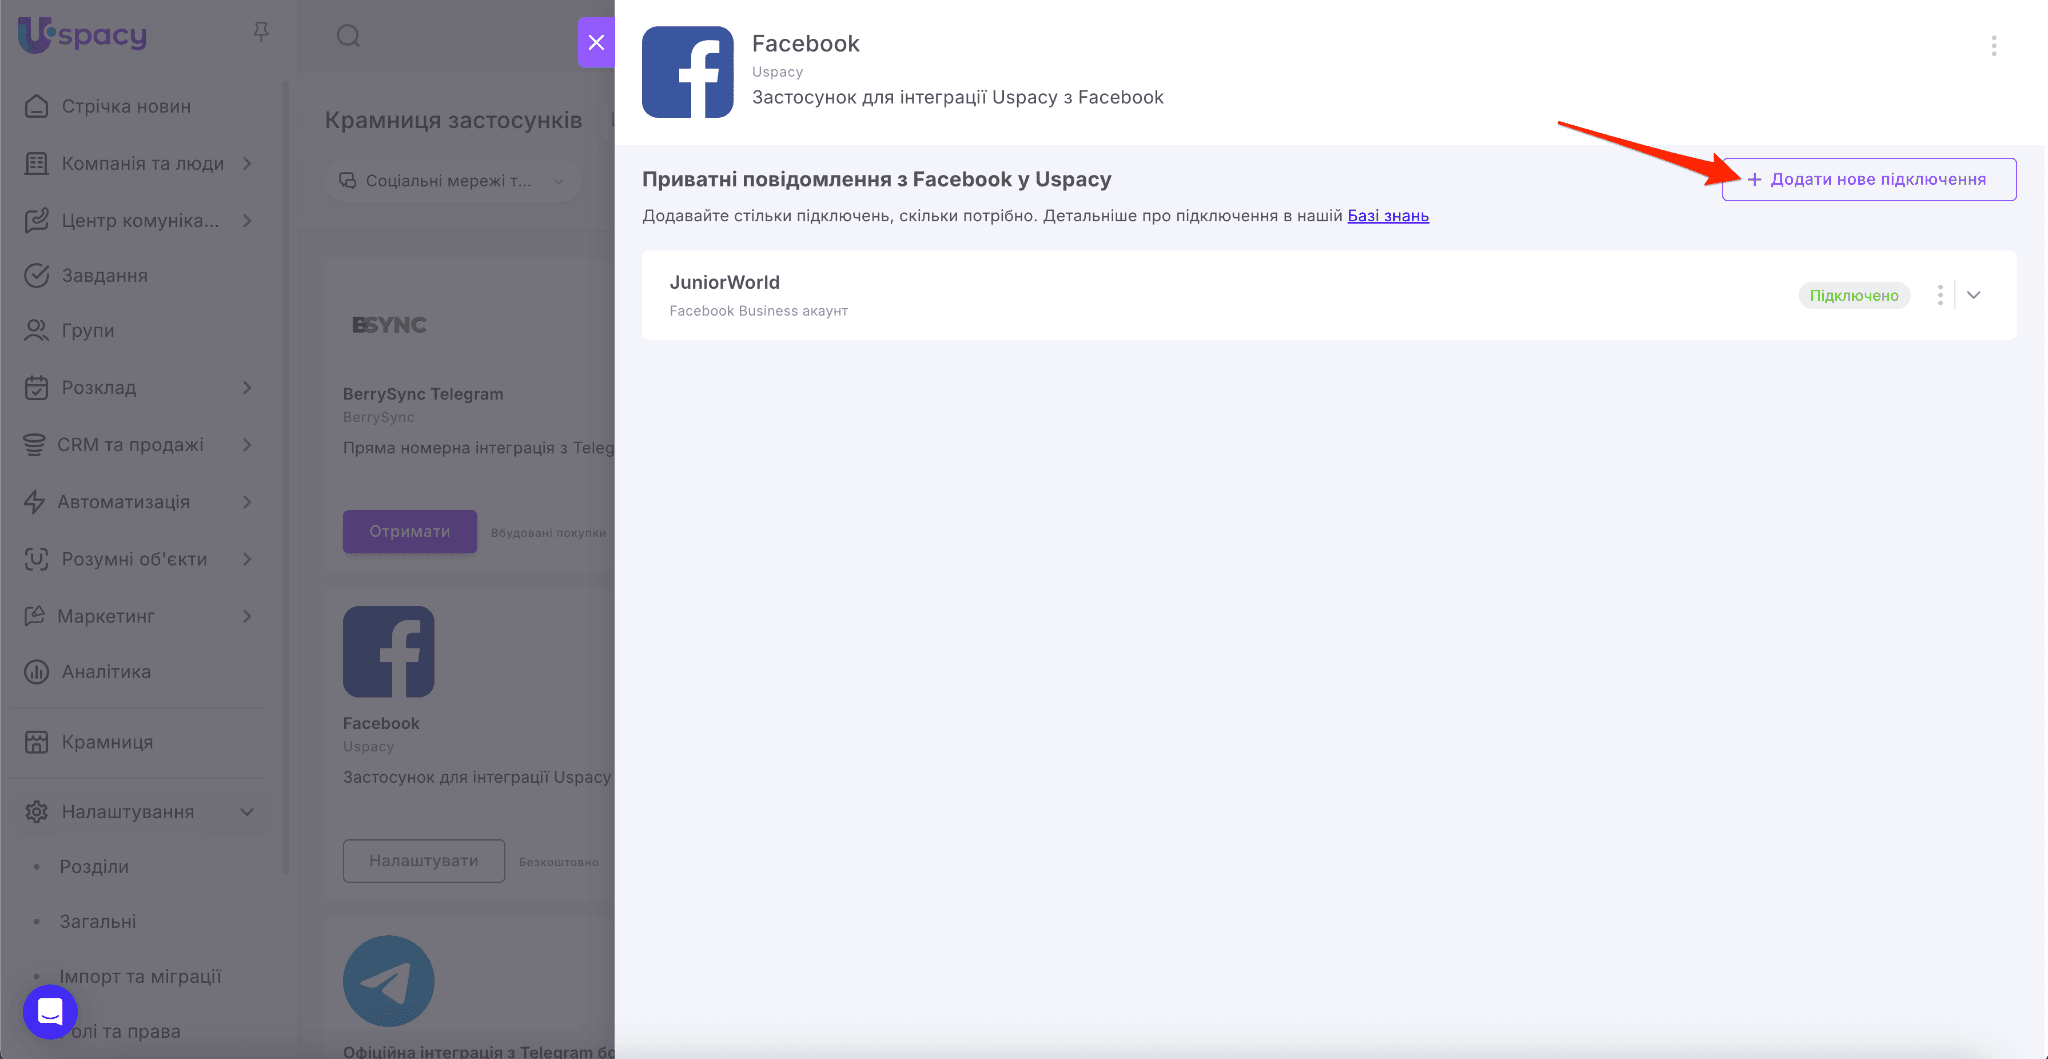Open the Базі знань link
The image size is (2048, 1059).
pyautogui.click(x=1388, y=216)
